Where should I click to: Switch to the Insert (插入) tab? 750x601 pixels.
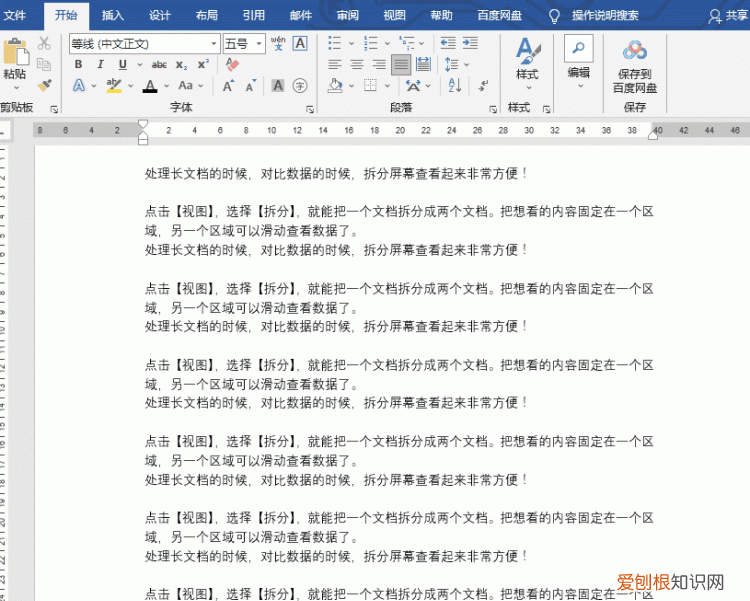click(113, 16)
